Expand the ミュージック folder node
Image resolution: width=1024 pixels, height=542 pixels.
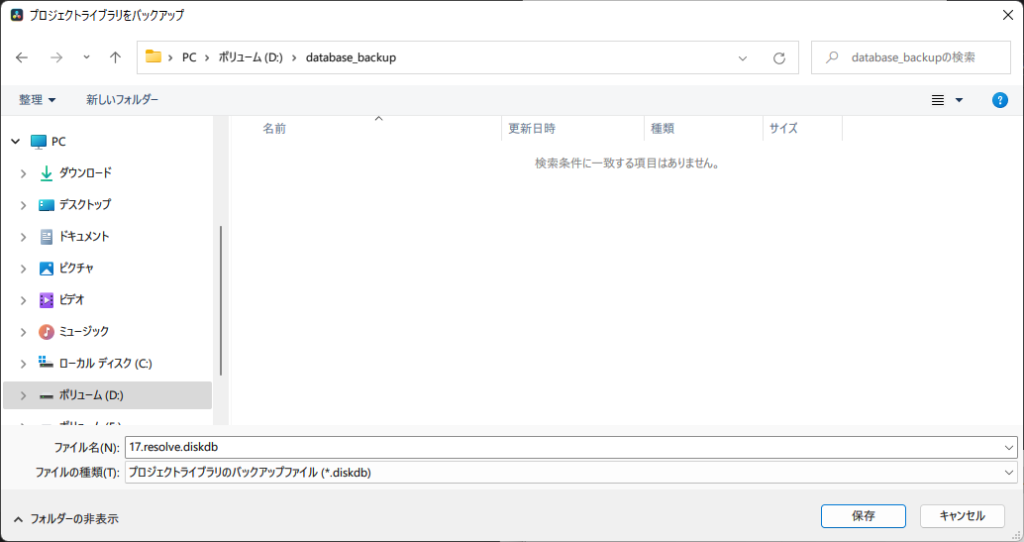(24, 332)
